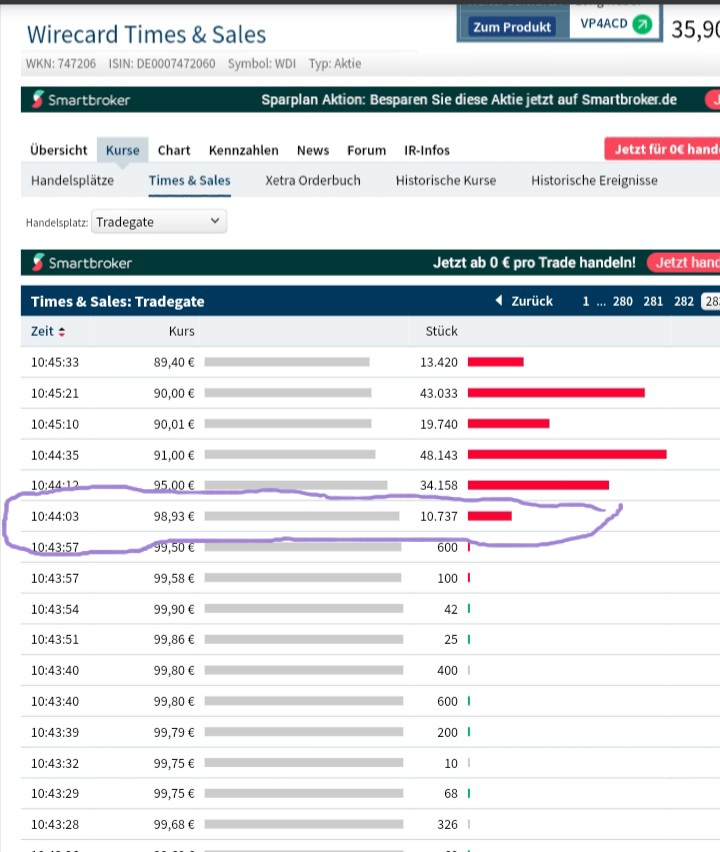Open the Xetra Orderbuch sub-tab
The height and width of the screenshot is (852, 720).
click(313, 181)
